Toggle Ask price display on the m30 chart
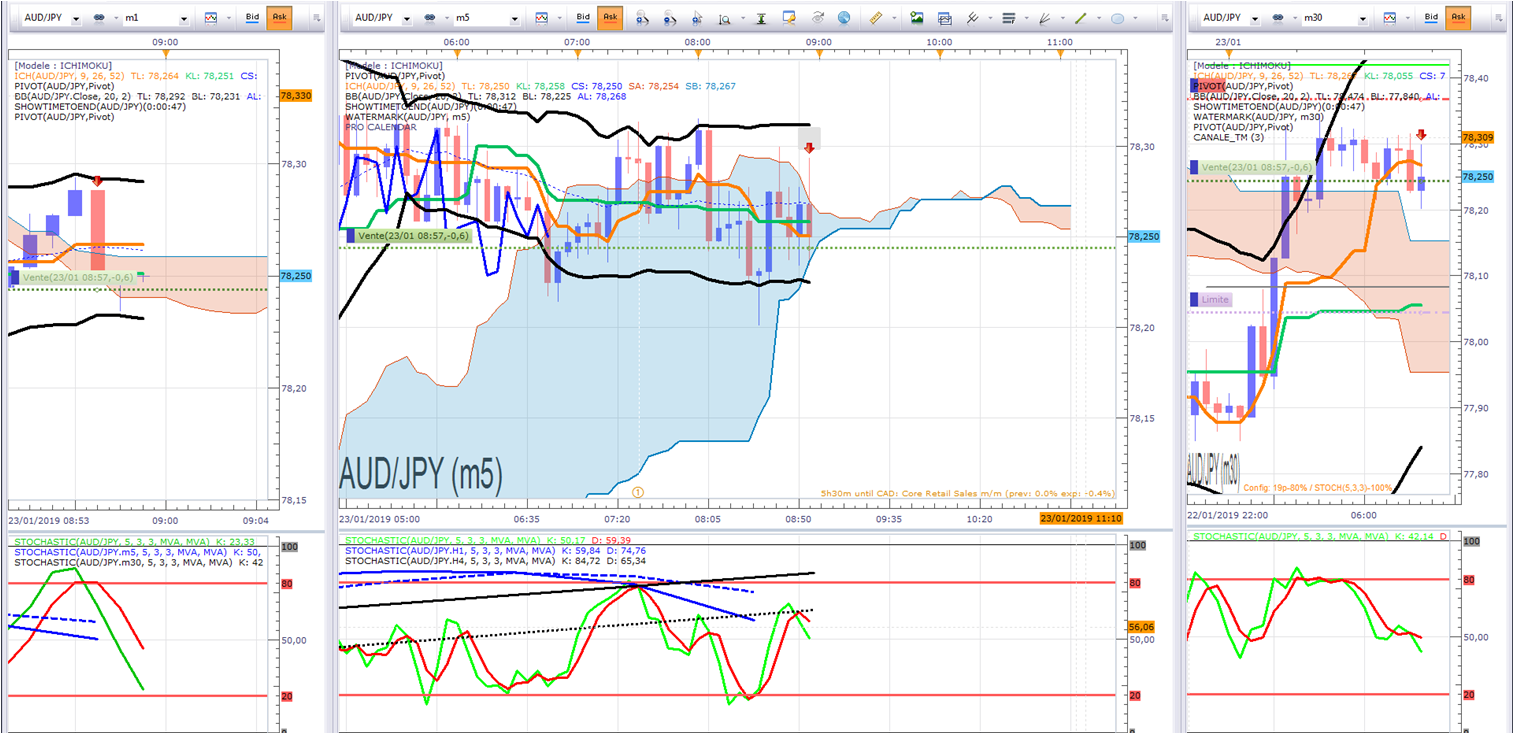Viewport: 1514px width, 734px height. pyautogui.click(x=1458, y=18)
